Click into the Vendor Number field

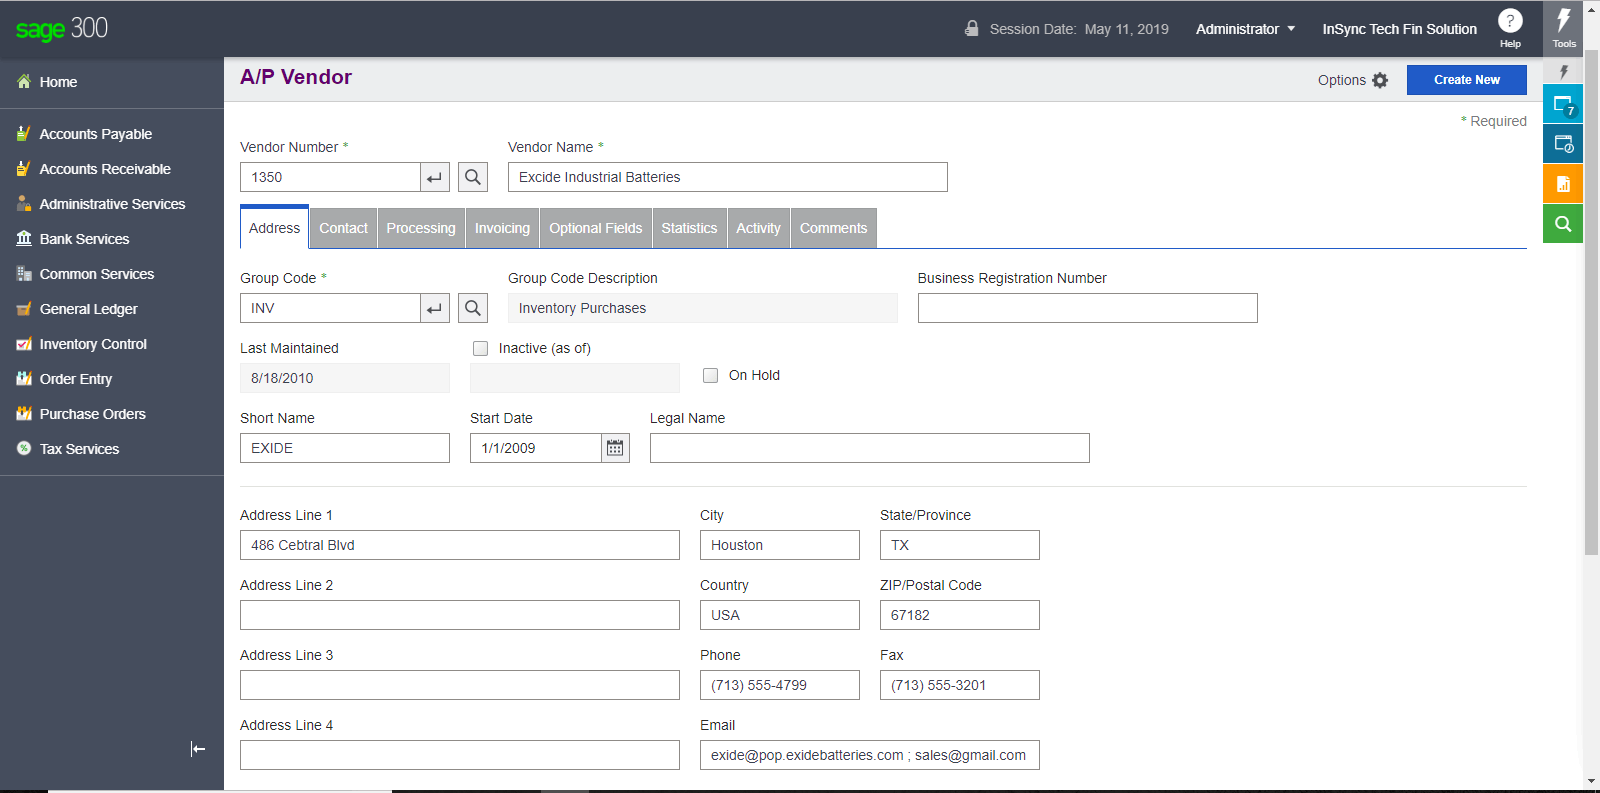[x=330, y=177]
